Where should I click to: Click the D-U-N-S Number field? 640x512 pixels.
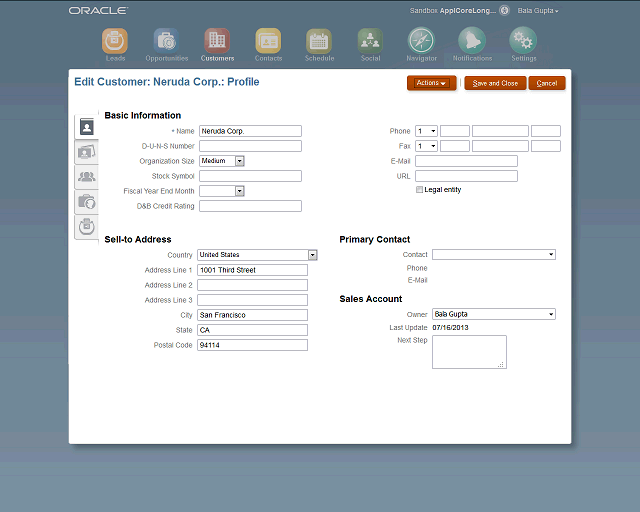coord(250,146)
